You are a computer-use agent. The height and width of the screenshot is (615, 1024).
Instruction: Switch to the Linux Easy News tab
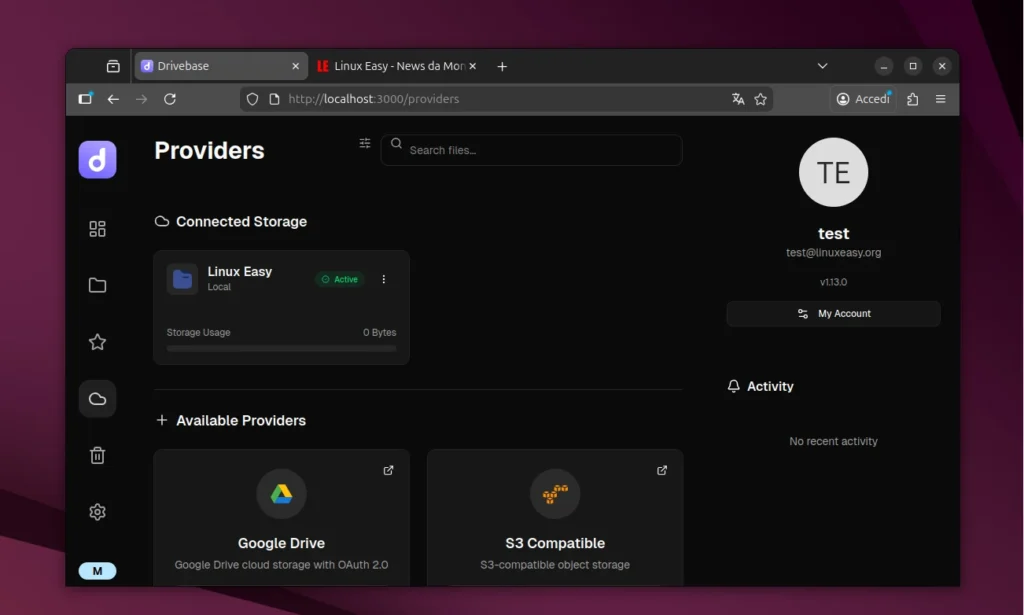(x=393, y=65)
